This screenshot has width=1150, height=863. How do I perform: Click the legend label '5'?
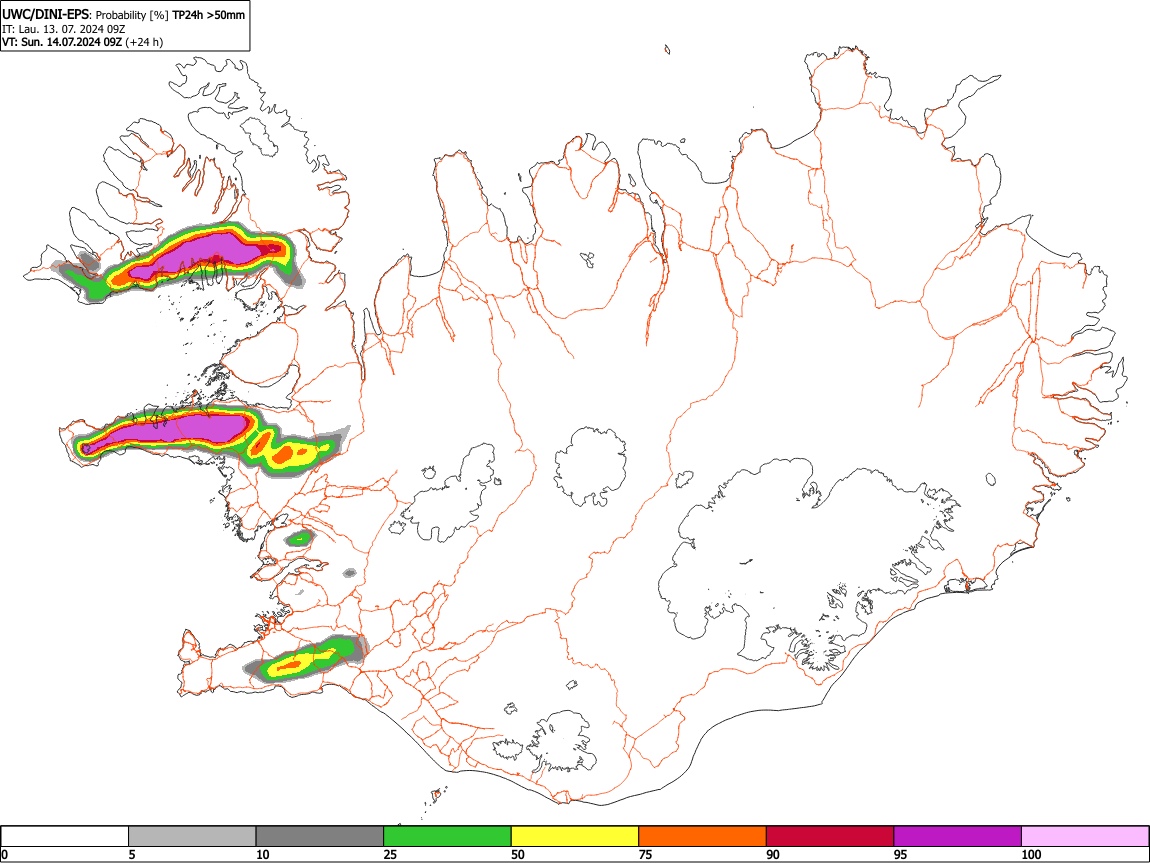point(132,854)
